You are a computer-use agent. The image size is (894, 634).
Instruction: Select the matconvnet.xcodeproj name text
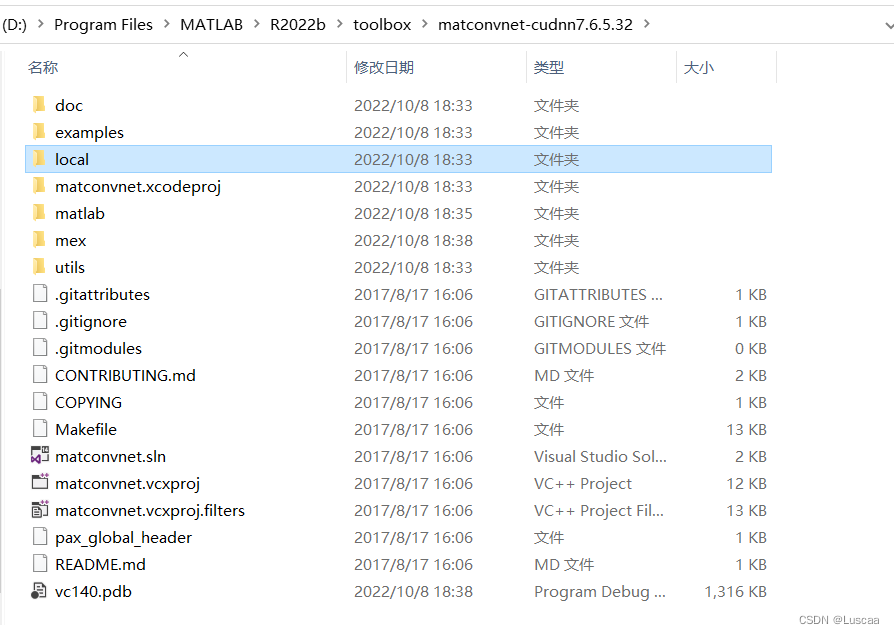tap(138, 186)
